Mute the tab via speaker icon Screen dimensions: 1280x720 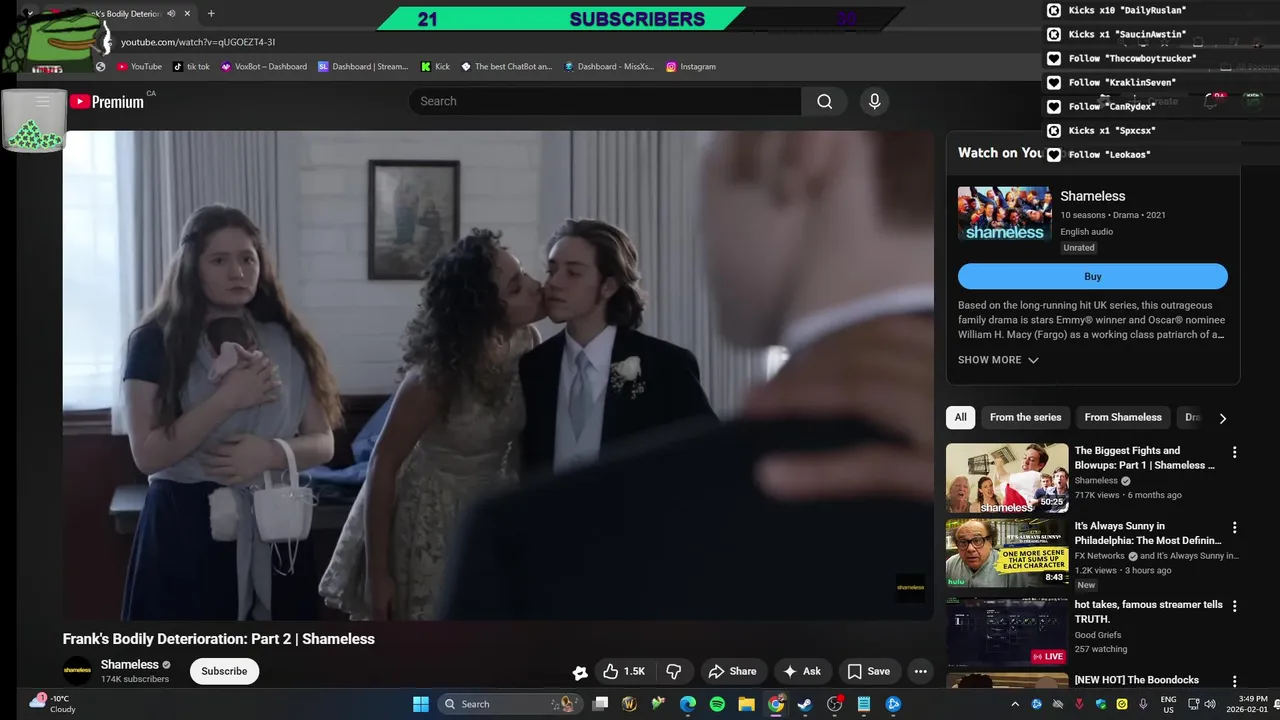click(171, 14)
